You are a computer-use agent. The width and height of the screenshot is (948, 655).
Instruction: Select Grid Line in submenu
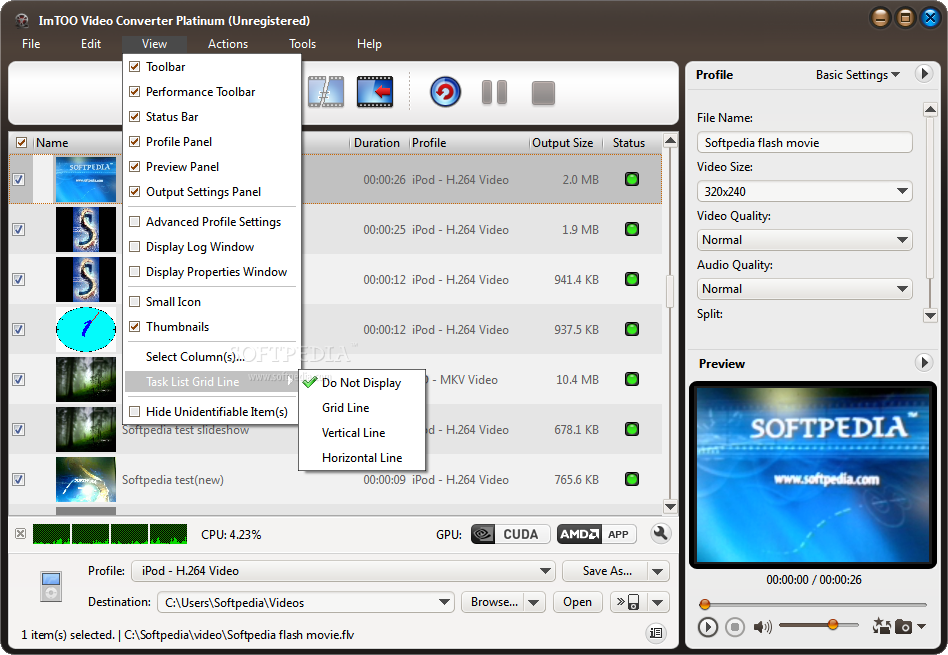coord(362,408)
